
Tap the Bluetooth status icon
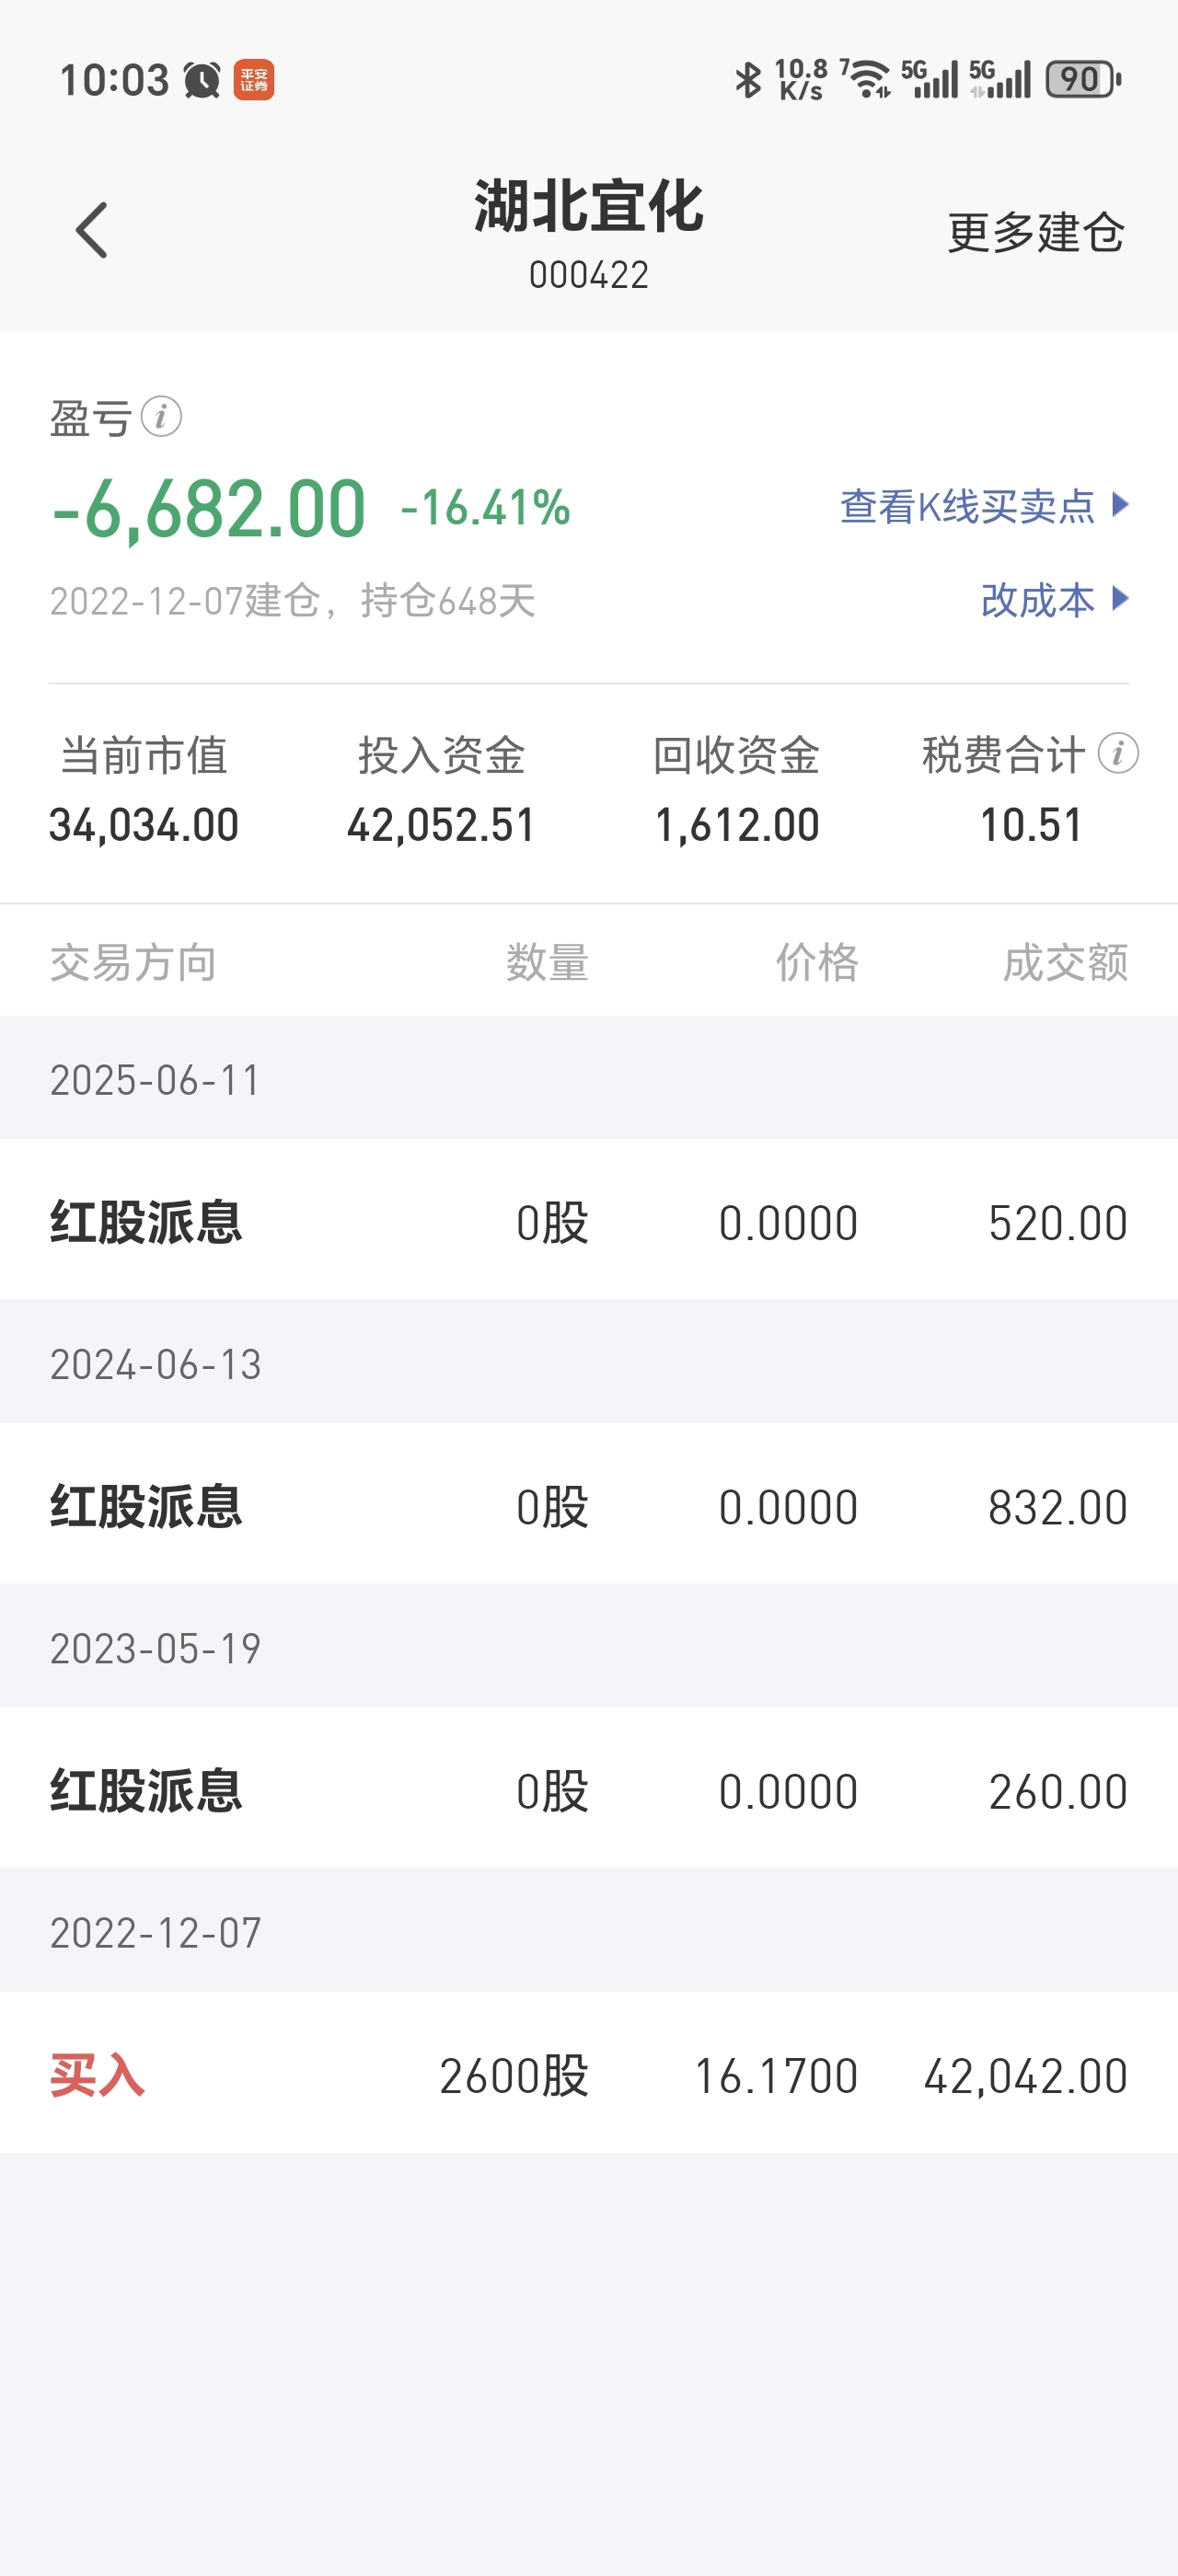tap(748, 80)
